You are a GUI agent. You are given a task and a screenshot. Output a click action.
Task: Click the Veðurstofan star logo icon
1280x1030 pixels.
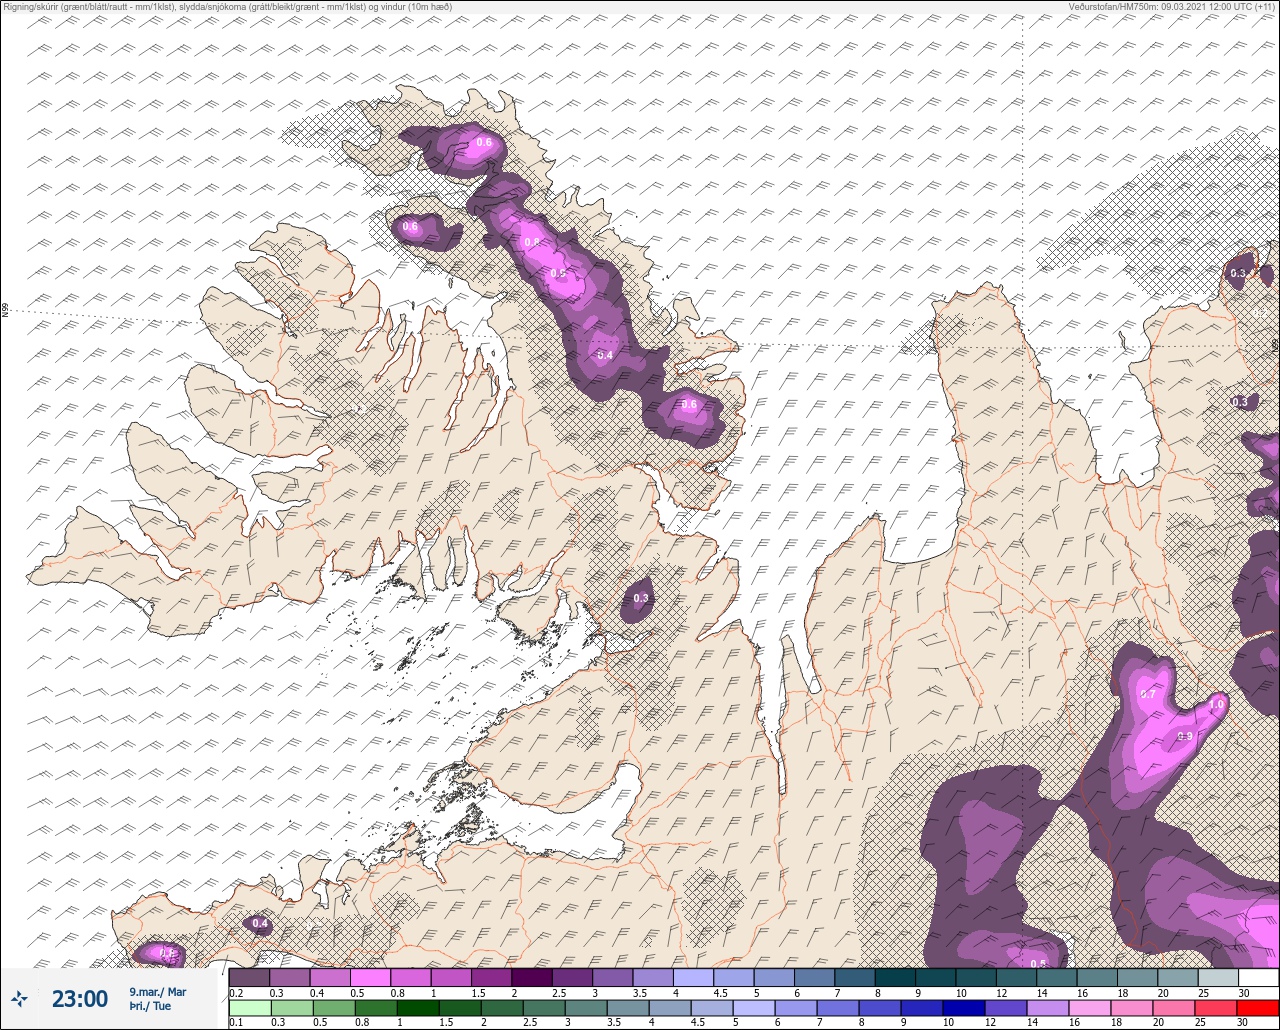19,998
